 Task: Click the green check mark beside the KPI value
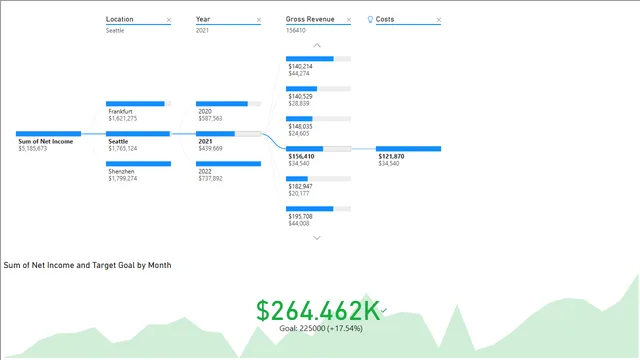point(384,311)
